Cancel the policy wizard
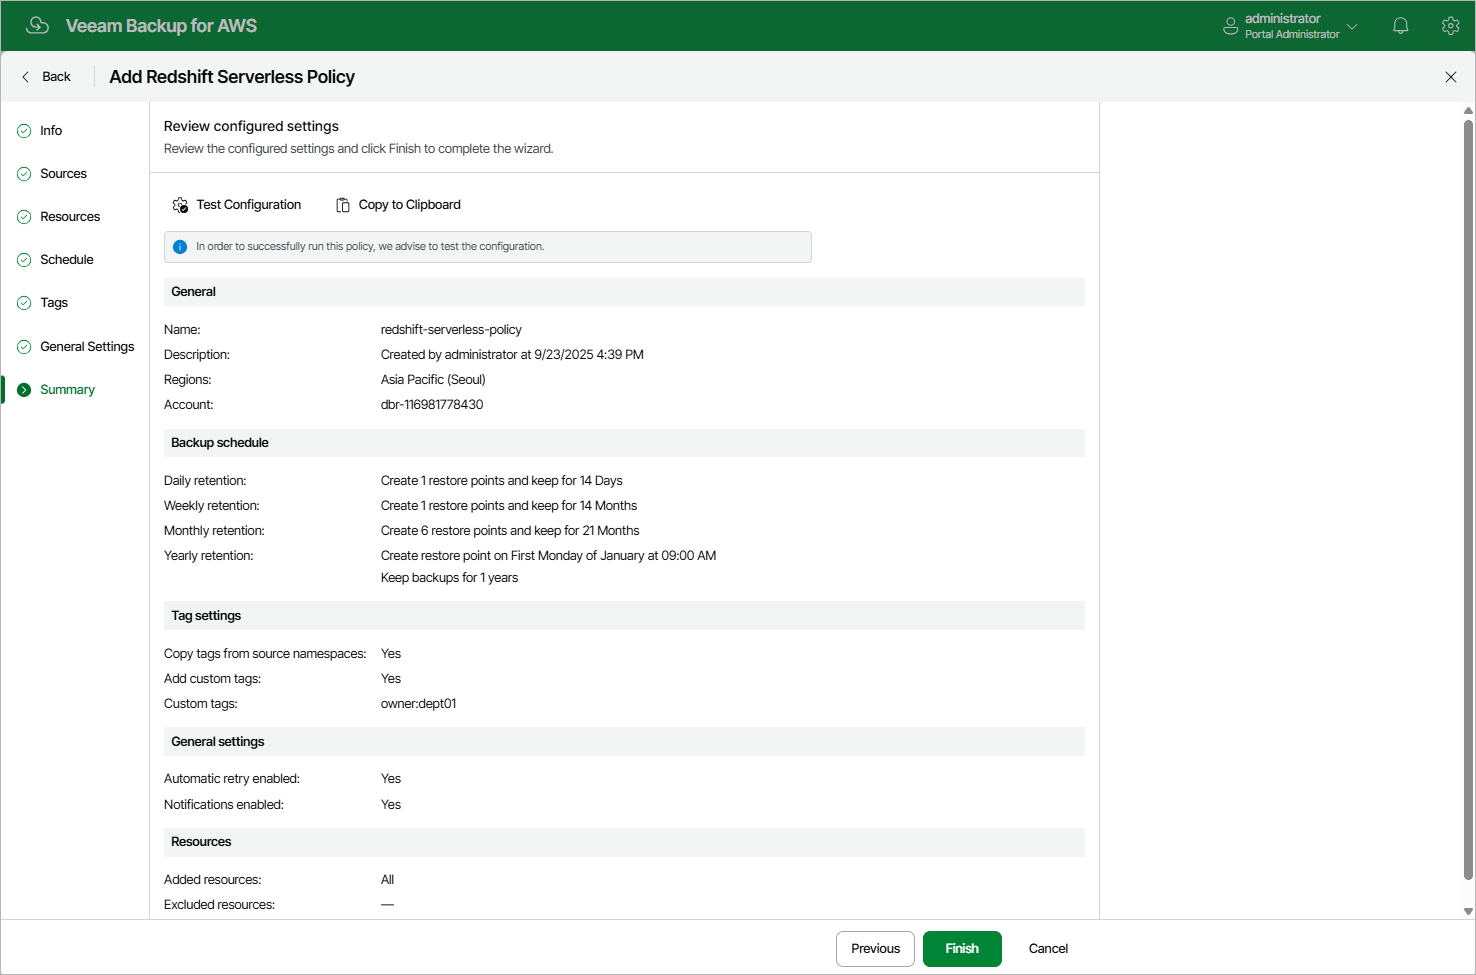The width and height of the screenshot is (1476, 975). point(1048,949)
